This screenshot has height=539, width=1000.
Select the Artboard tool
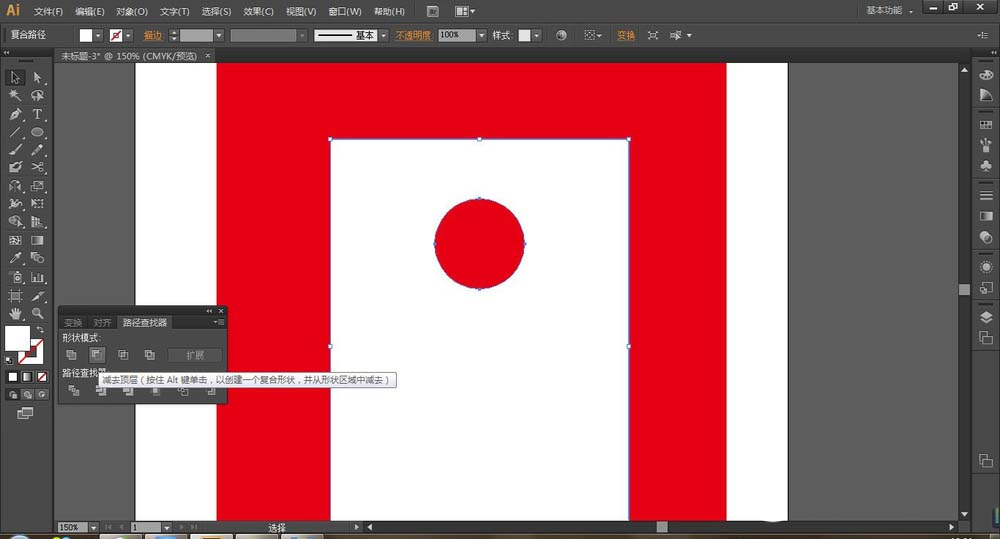coord(15,296)
